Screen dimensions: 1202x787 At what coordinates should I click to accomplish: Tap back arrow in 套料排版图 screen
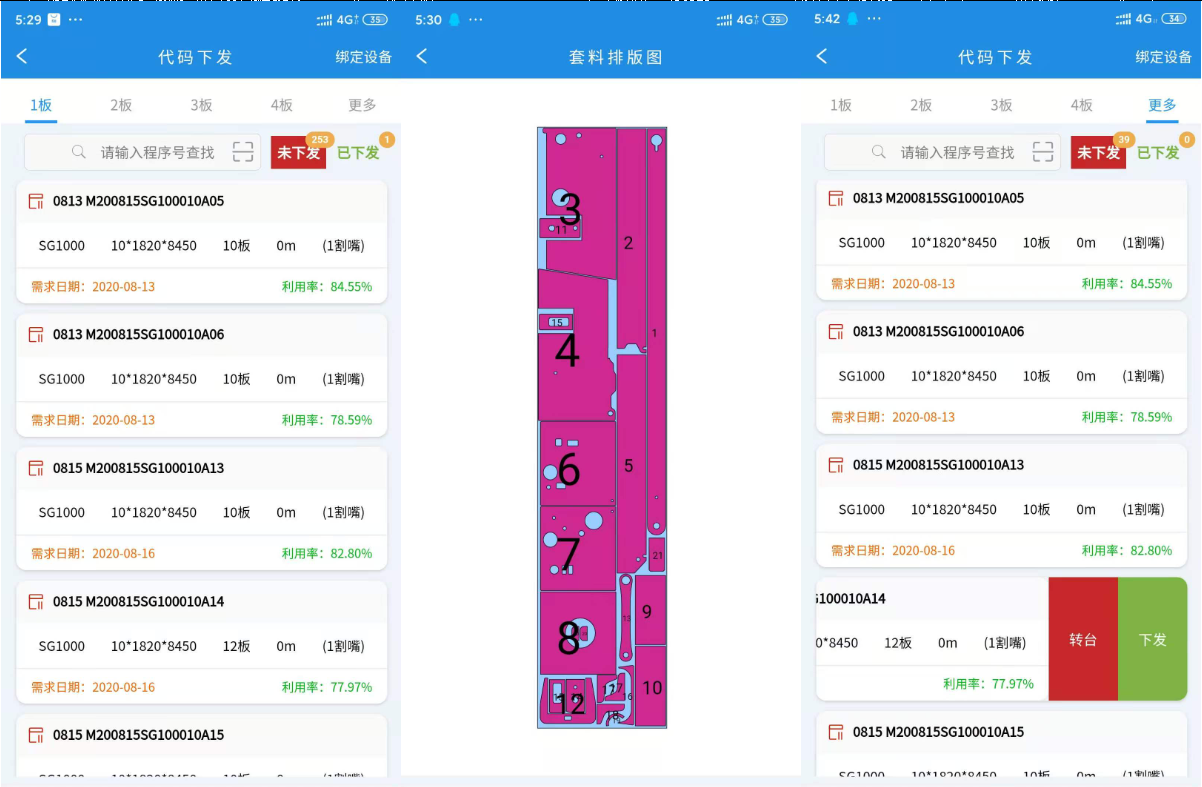click(x=422, y=57)
